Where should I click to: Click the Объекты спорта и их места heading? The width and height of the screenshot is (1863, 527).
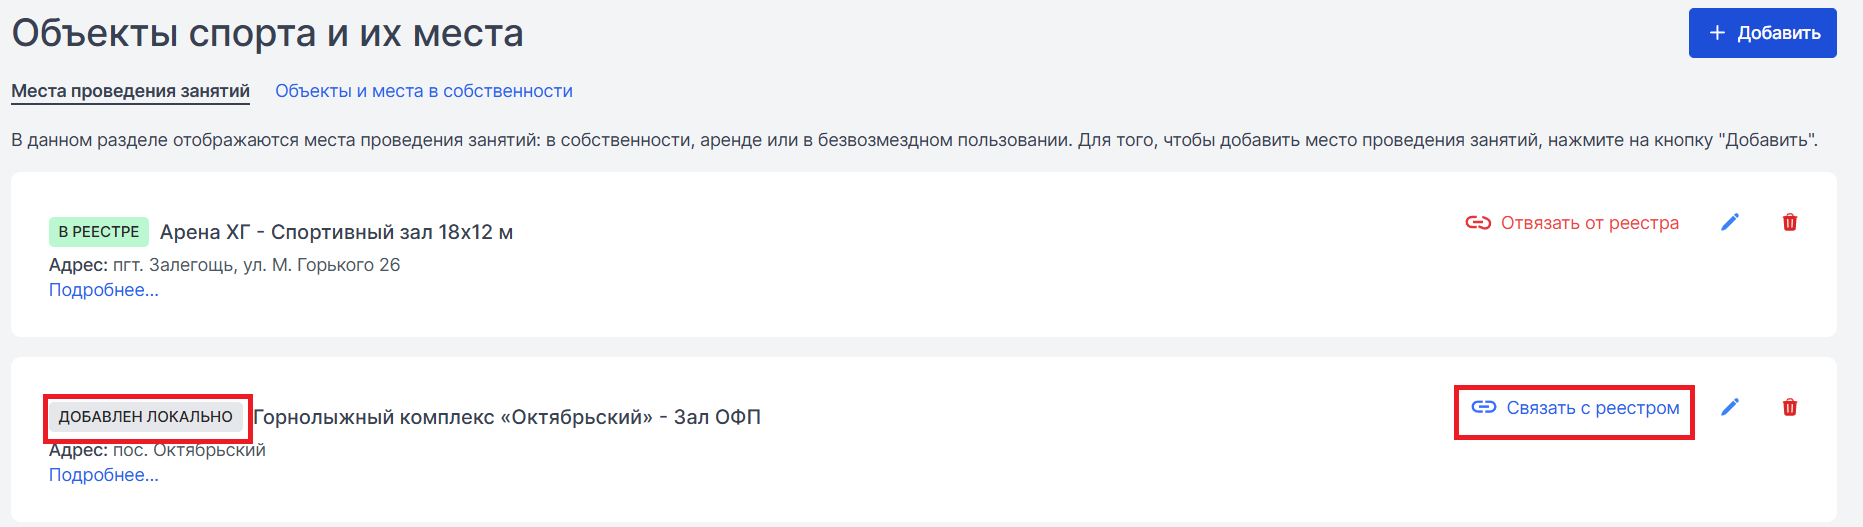267,34
